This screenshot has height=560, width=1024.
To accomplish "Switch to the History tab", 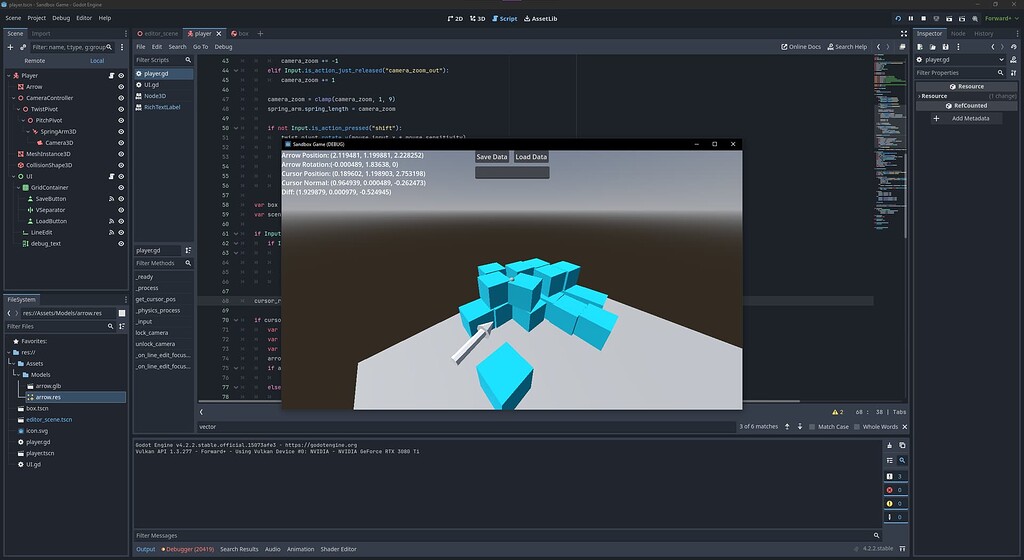I will pos(984,33).
